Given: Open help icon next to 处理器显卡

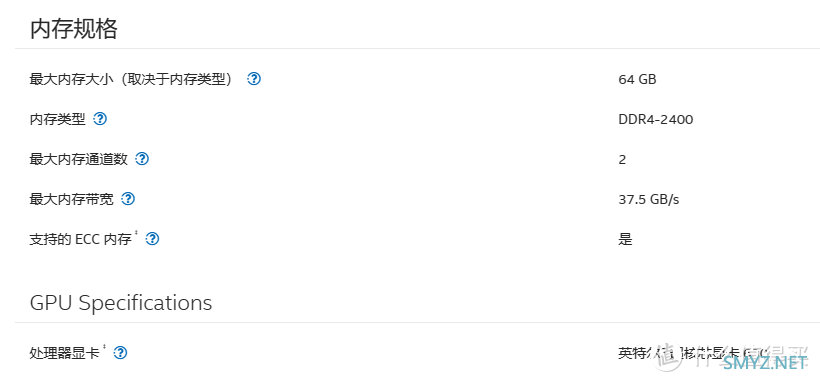Looking at the screenshot, I should (120, 353).
